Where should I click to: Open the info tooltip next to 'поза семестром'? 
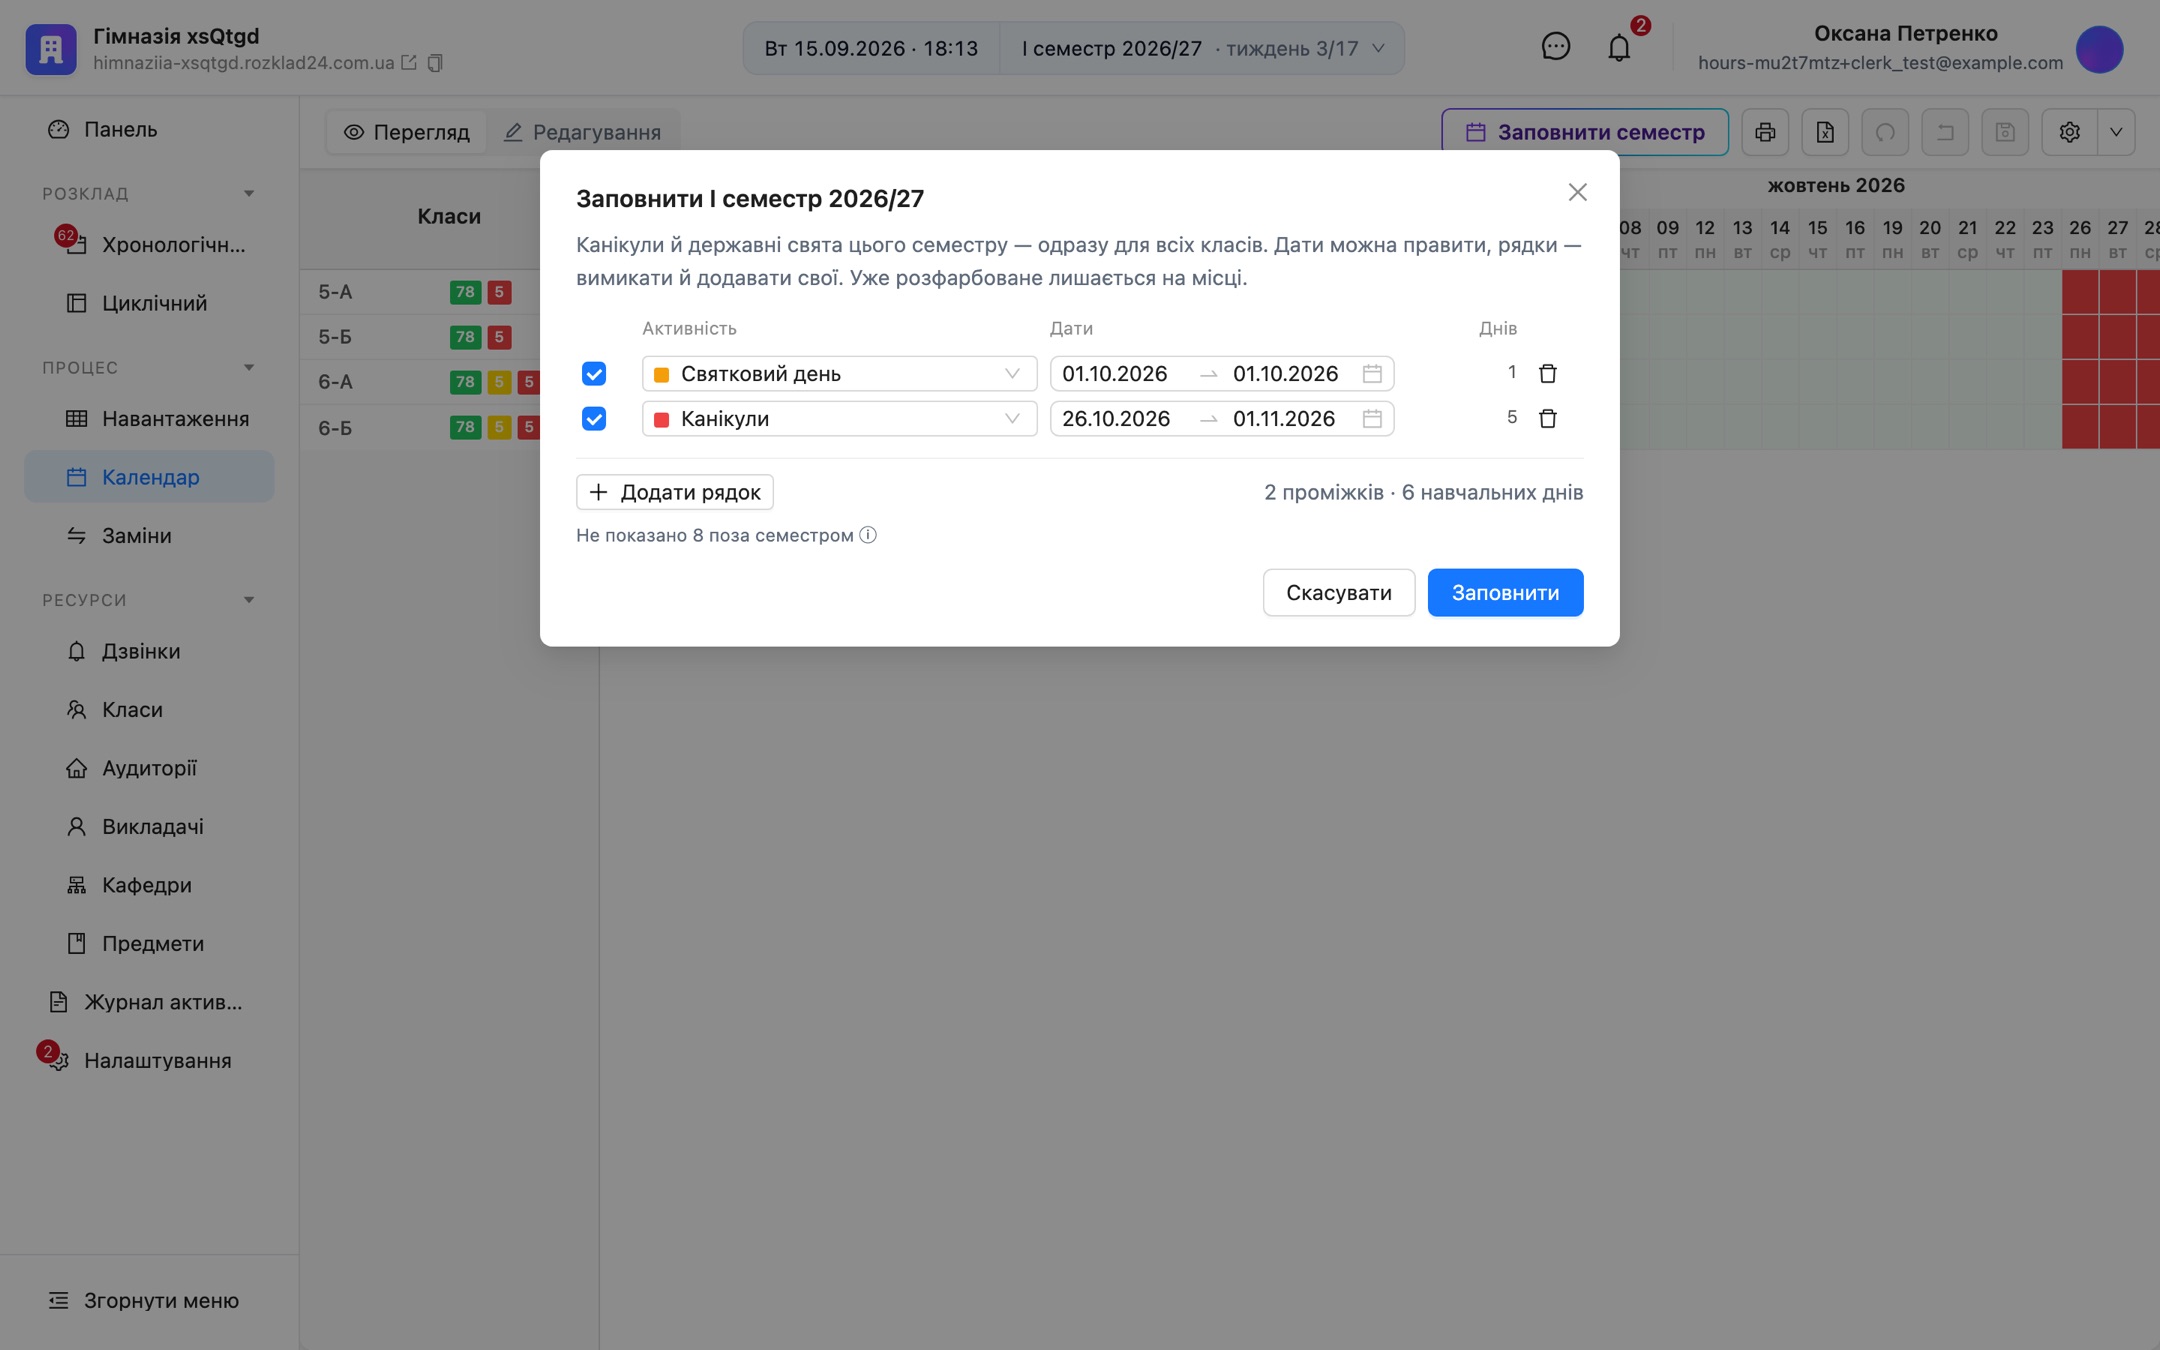(868, 535)
